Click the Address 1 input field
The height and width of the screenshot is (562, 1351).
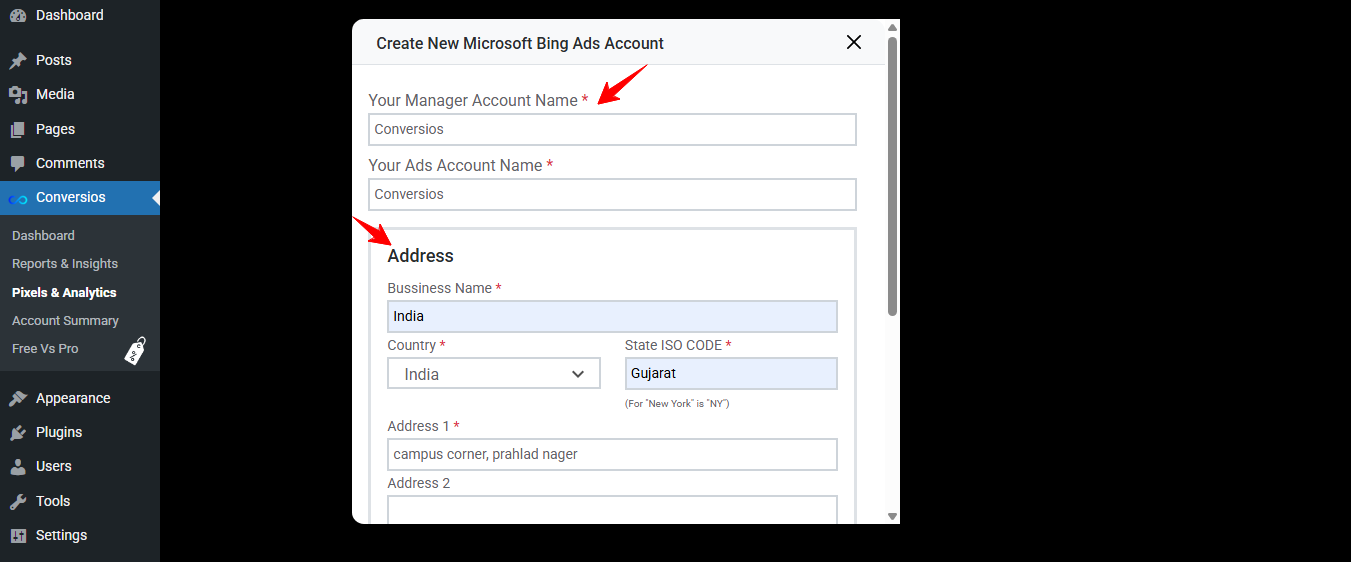click(x=612, y=454)
